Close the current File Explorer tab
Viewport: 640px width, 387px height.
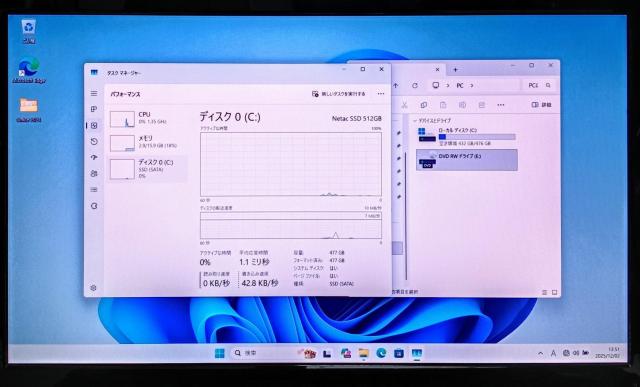438,69
